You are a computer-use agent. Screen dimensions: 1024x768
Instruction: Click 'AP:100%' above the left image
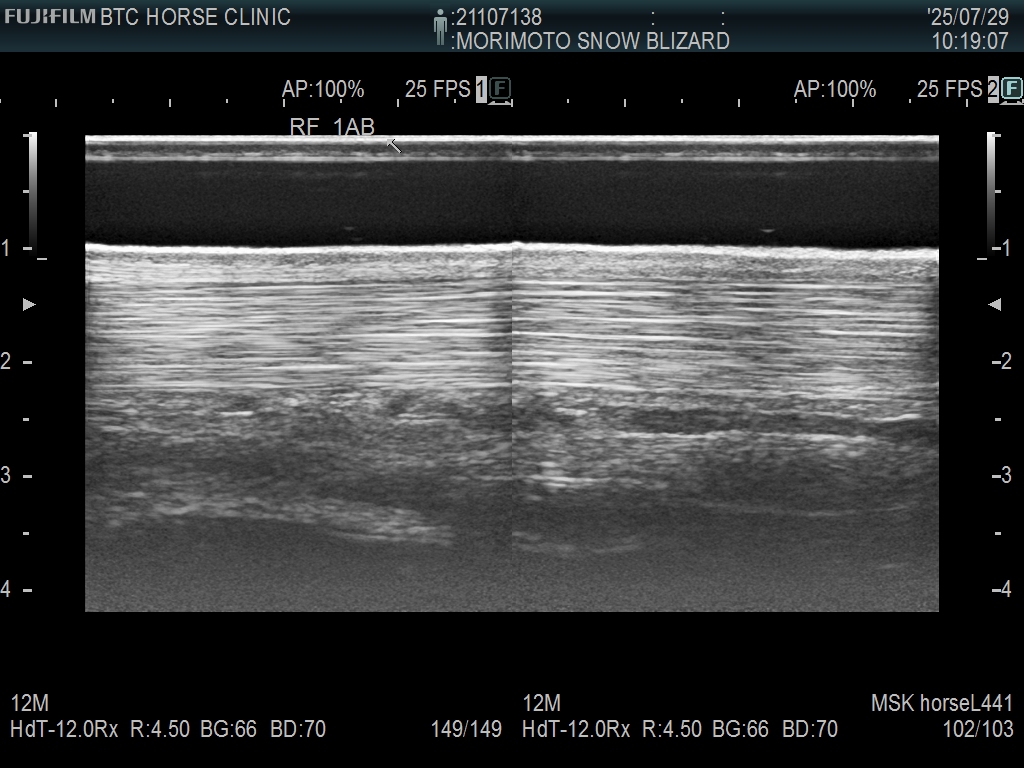tap(323, 89)
